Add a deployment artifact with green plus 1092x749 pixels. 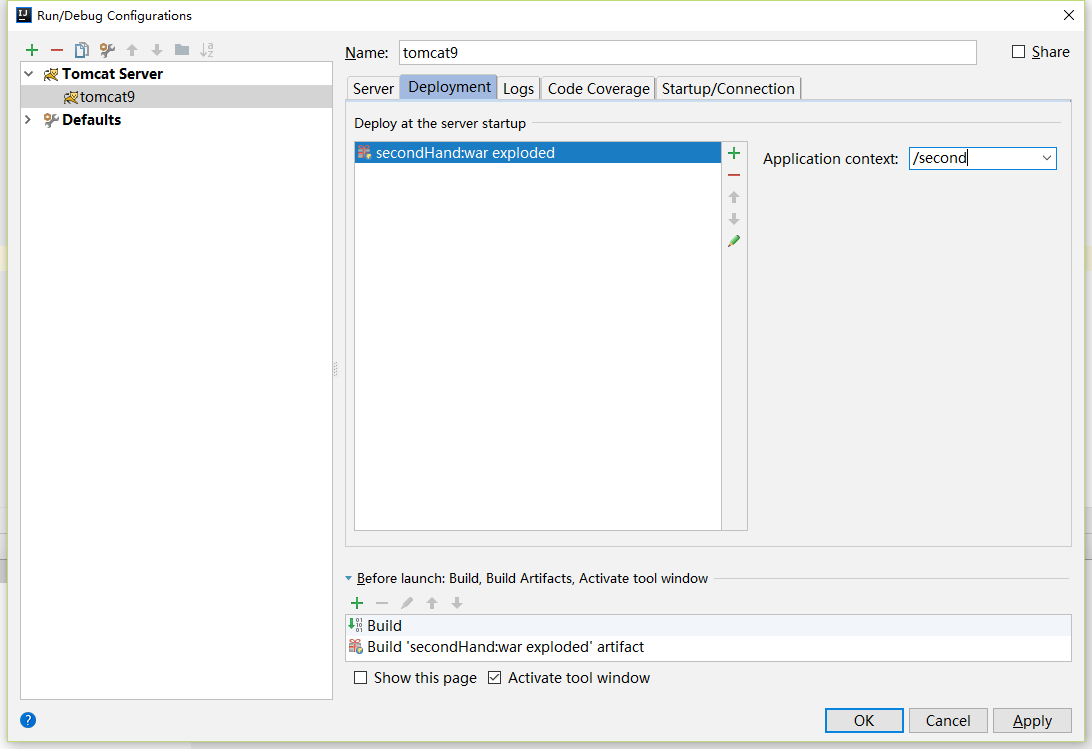coord(734,153)
